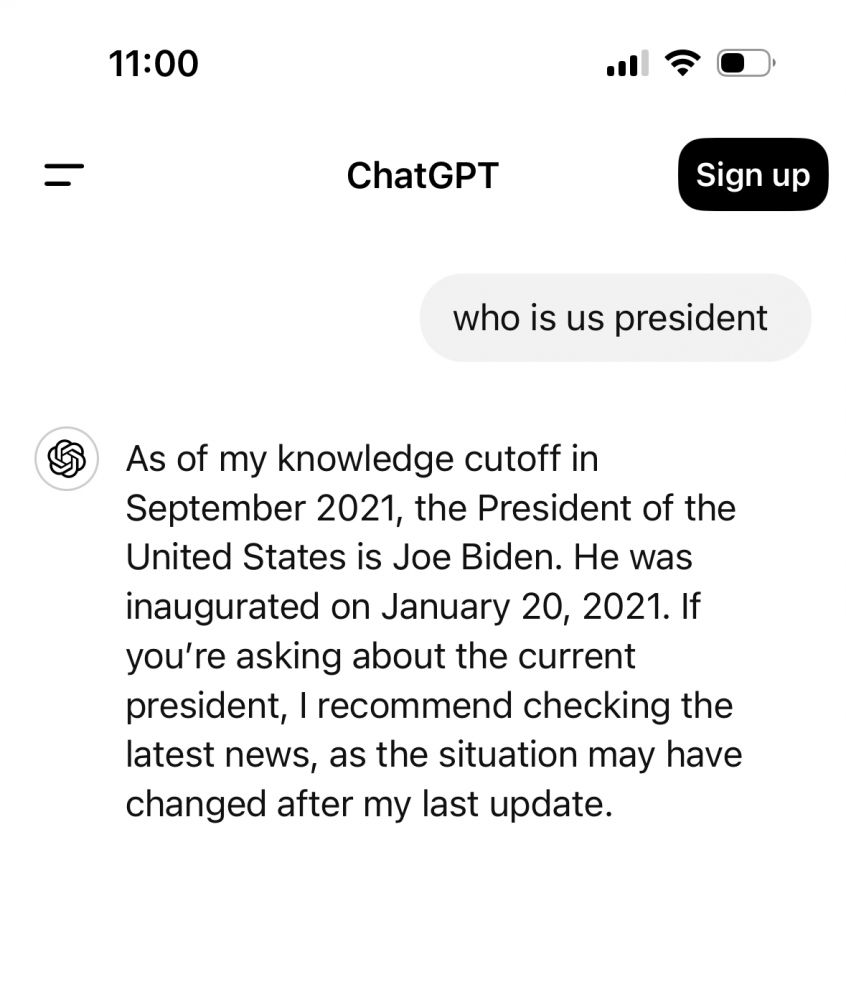This screenshot has width=846, height=1000.
Task: Tap the date "January 20, 2021"
Action: pyautogui.click(x=521, y=607)
